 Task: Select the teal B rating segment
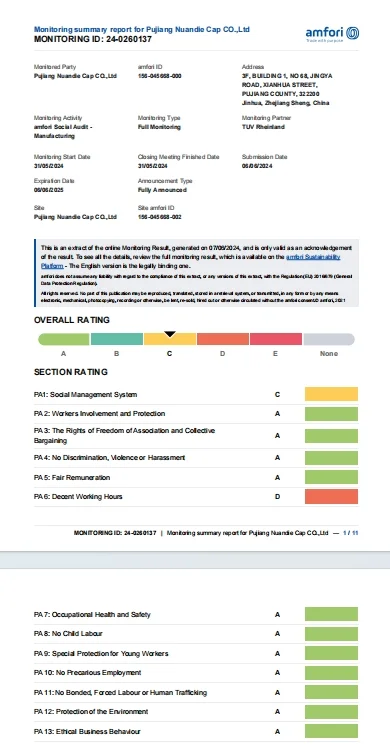click(x=117, y=339)
